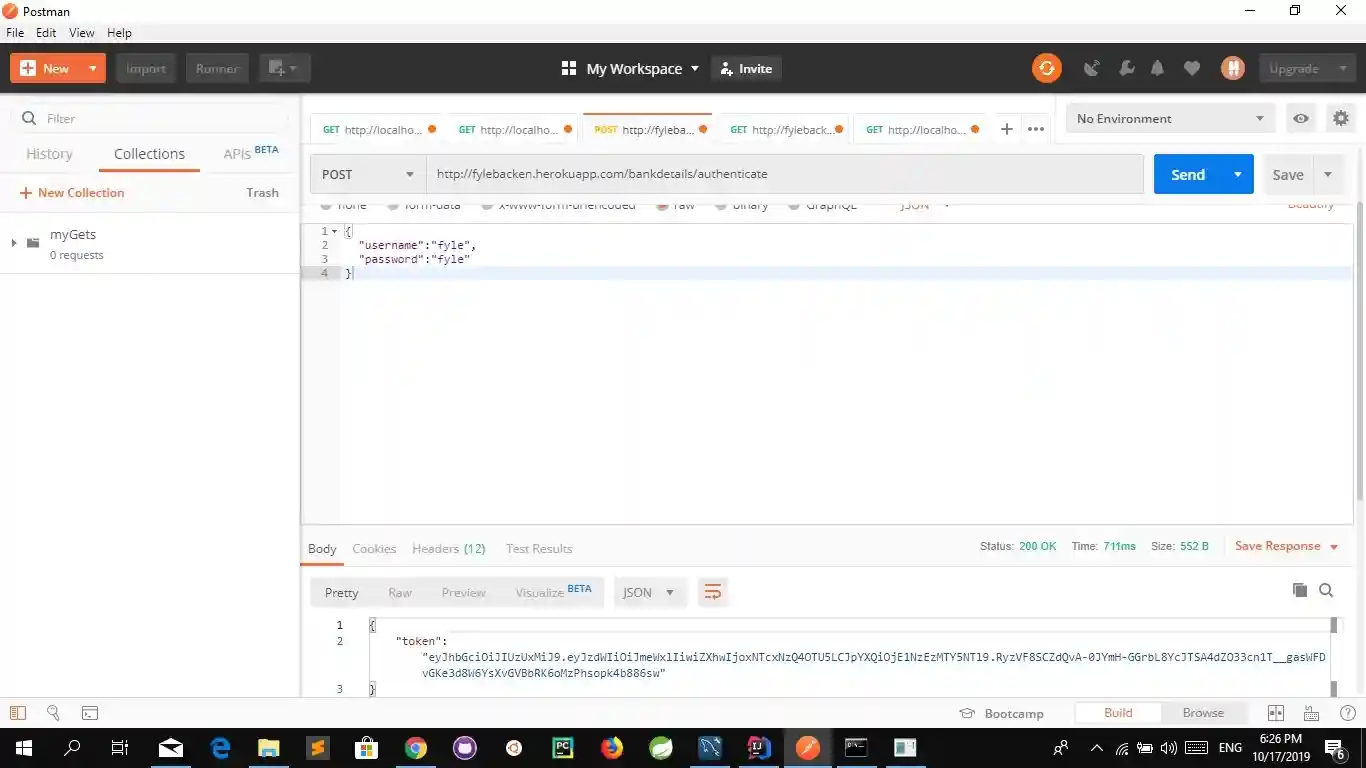Open Chrome from the taskbar

click(416, 747)
